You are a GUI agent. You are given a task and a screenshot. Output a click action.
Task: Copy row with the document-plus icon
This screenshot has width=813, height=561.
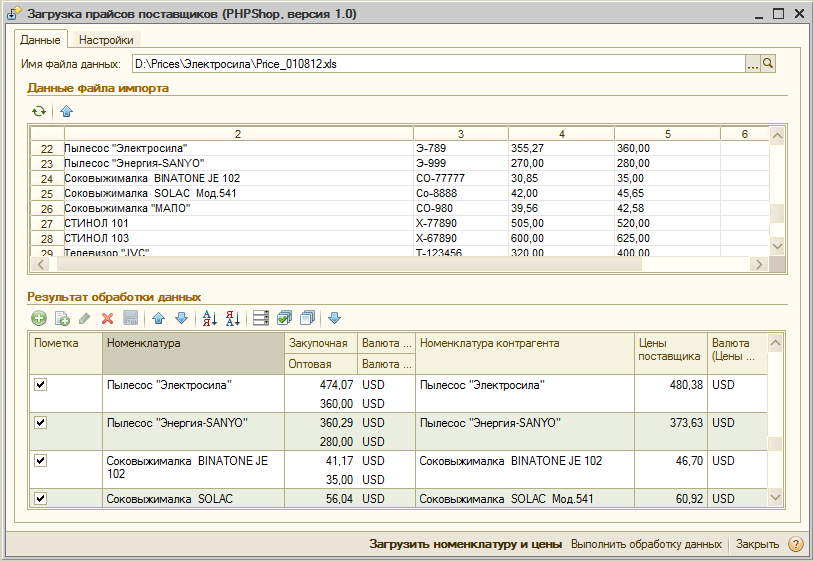[x=62, y=318]
